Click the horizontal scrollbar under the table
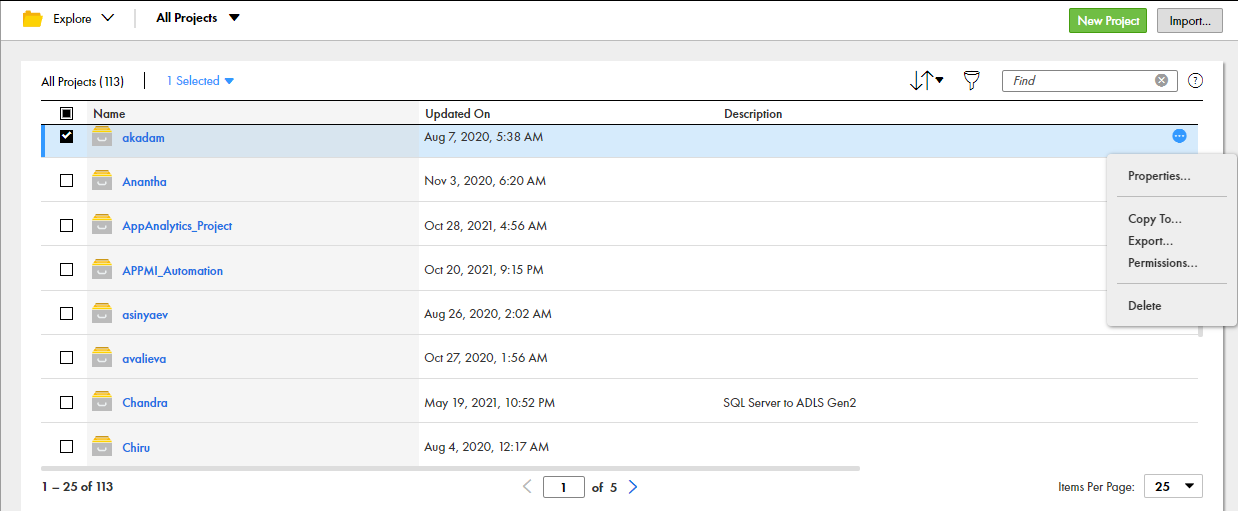Viewport: 1238px width, 511px height. [x=450, y=468]
